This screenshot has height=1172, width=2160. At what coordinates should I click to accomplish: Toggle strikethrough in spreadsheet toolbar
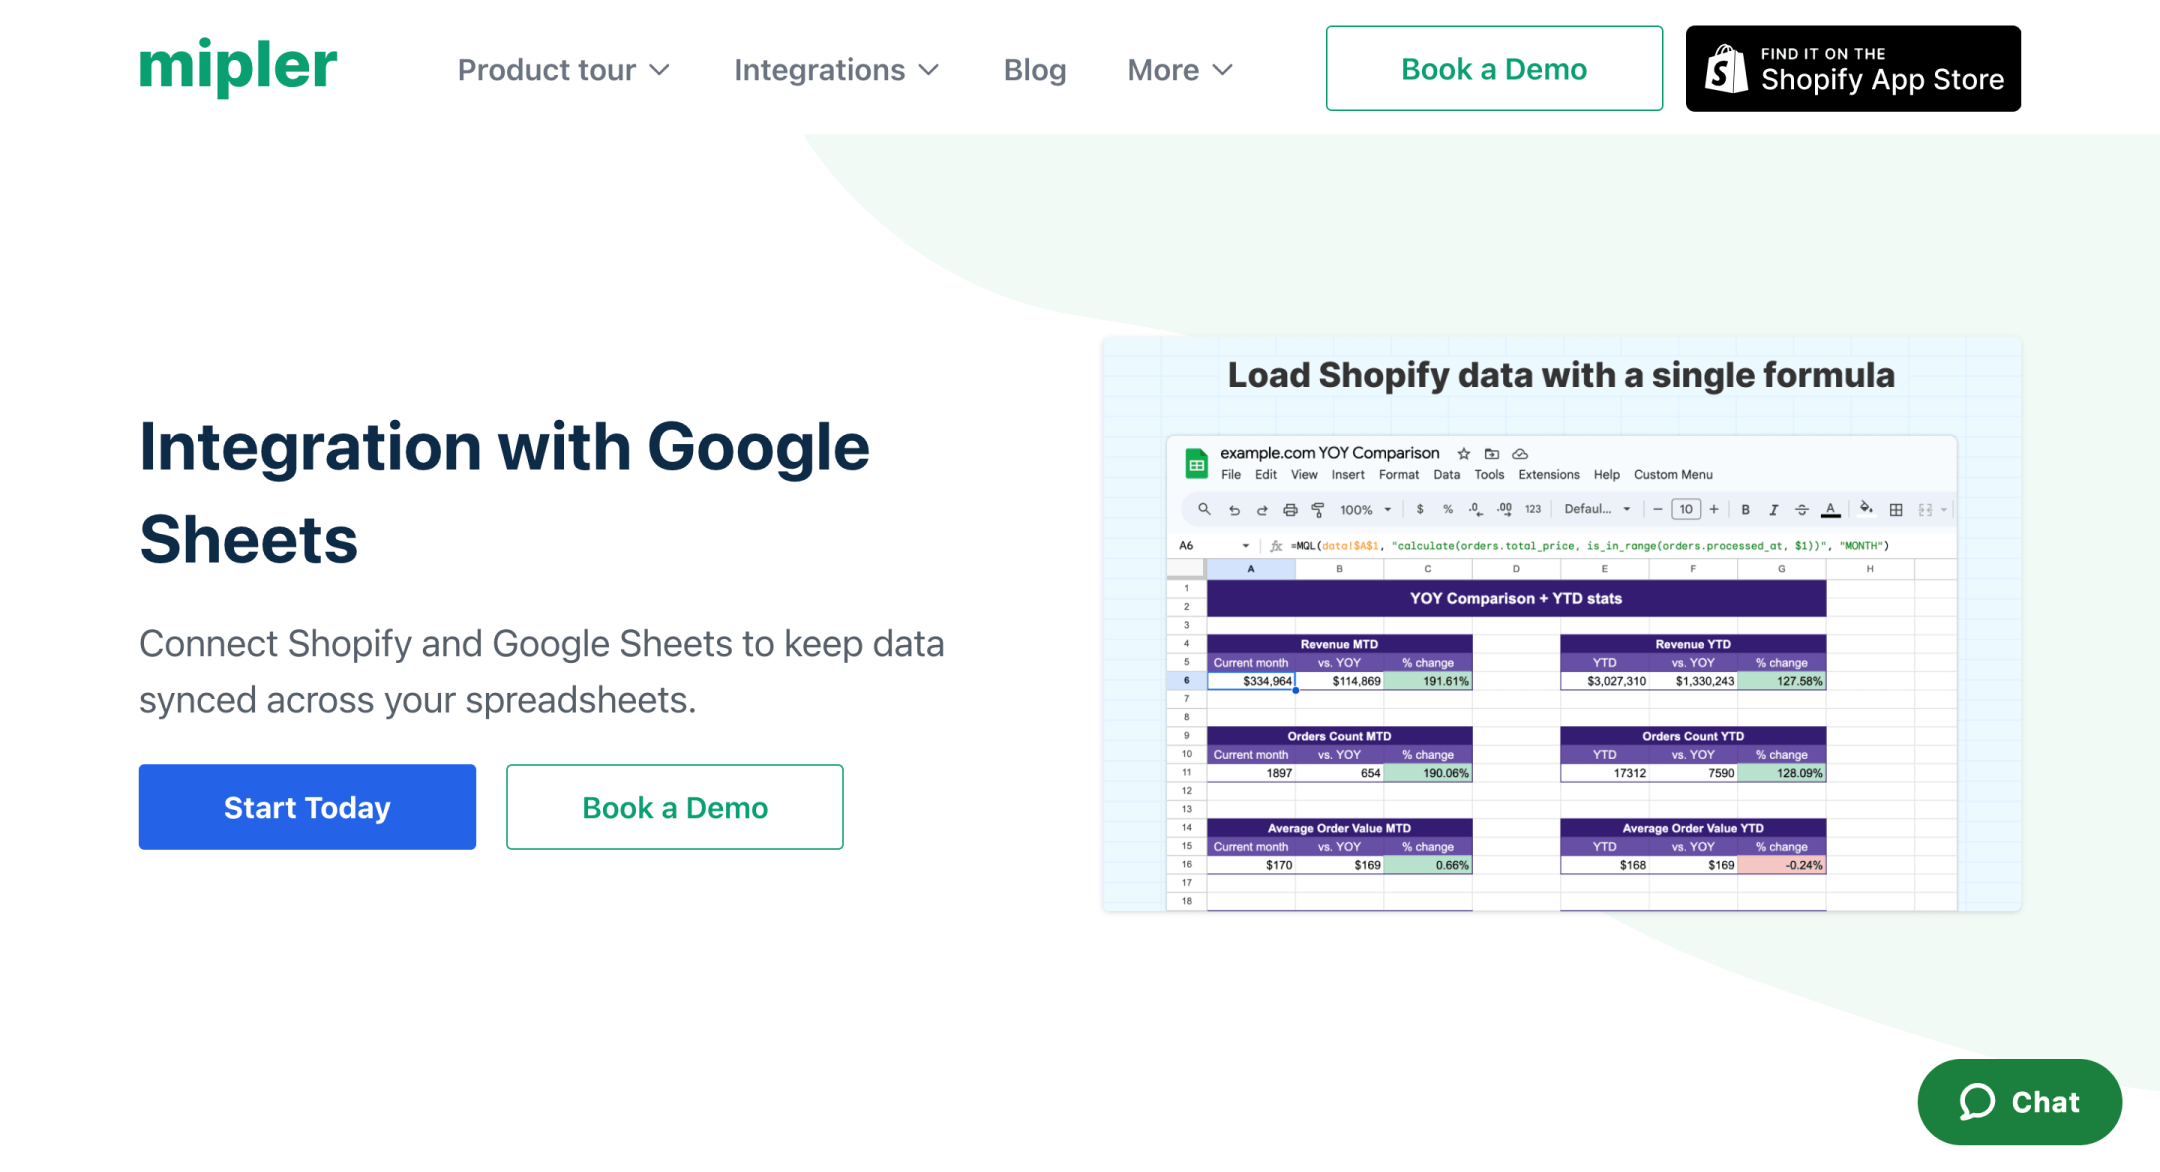[x=1801, y=510]
